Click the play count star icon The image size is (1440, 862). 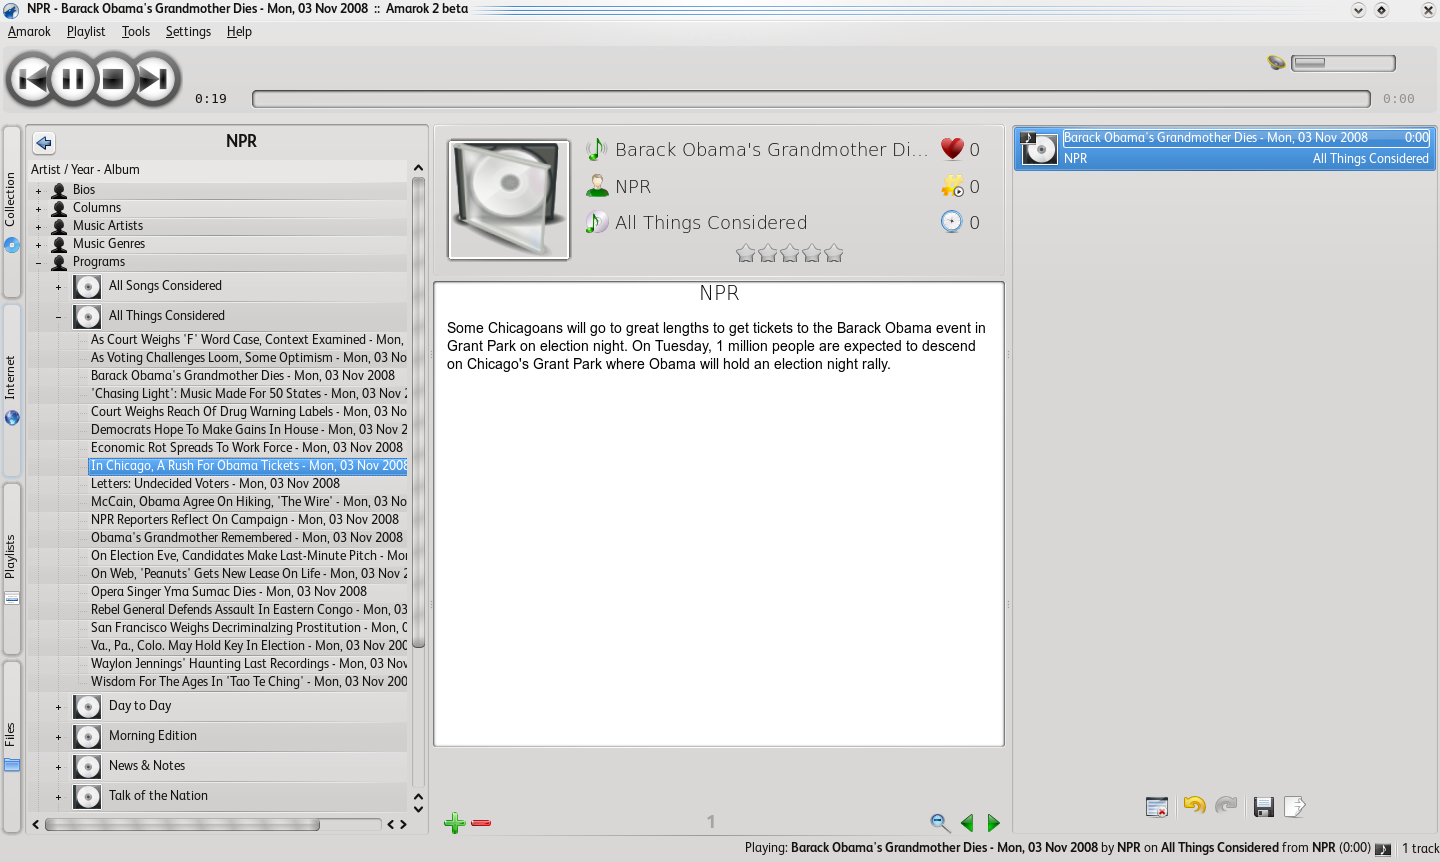(952, 186)
